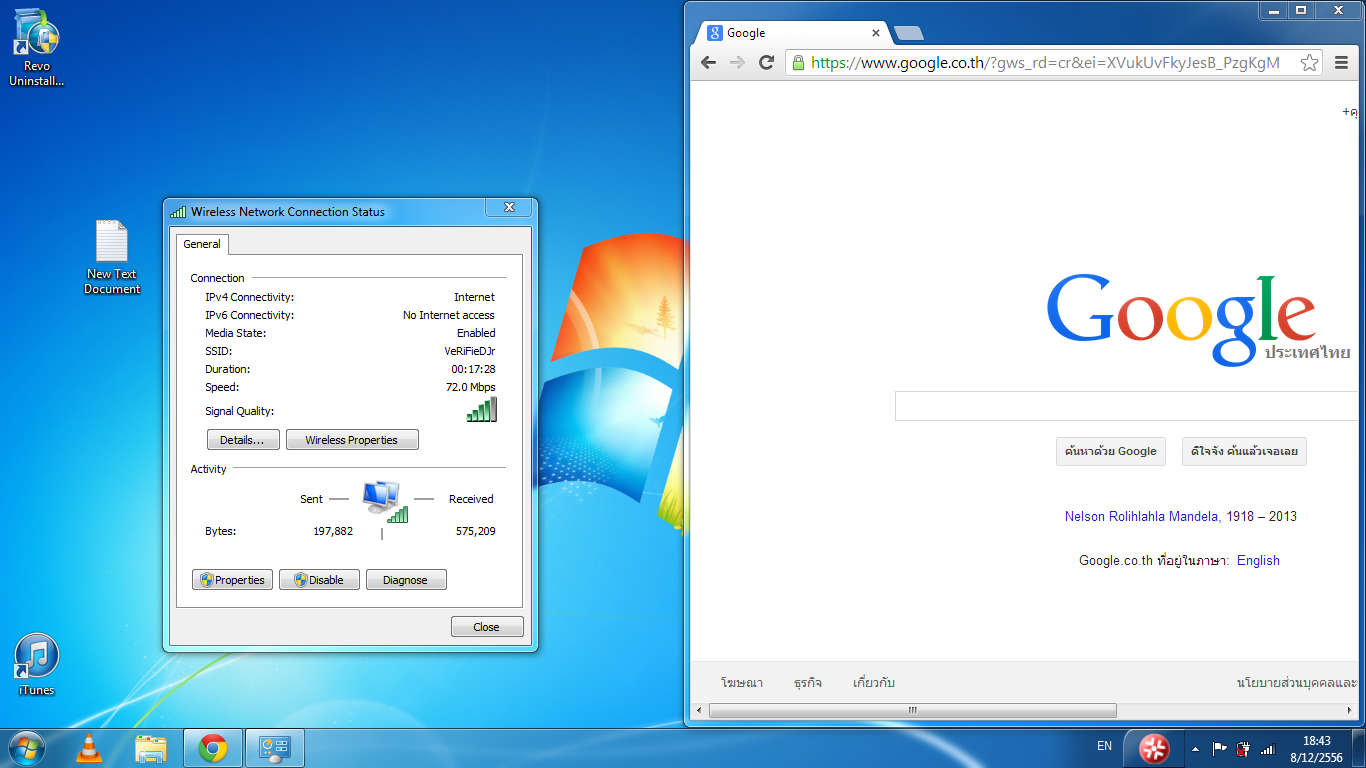The image size is (1366, 768).
Task: Show hidden system tray icons
Action: point(1195,748)
